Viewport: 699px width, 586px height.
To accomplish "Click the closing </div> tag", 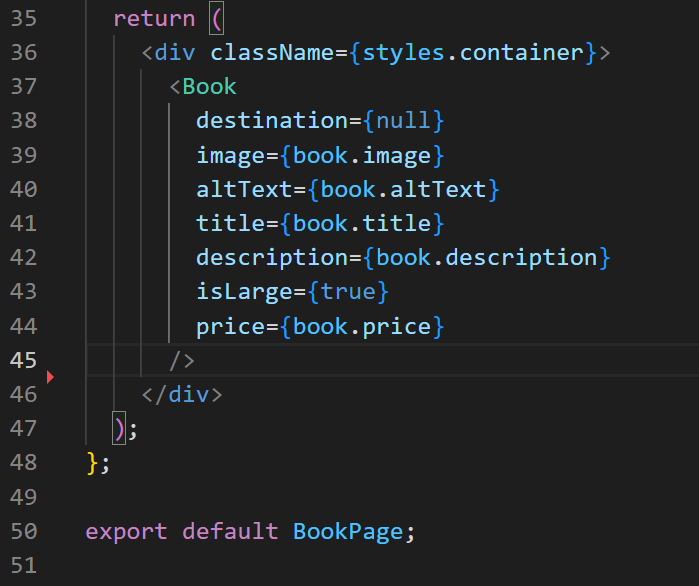I will [182, 395].
